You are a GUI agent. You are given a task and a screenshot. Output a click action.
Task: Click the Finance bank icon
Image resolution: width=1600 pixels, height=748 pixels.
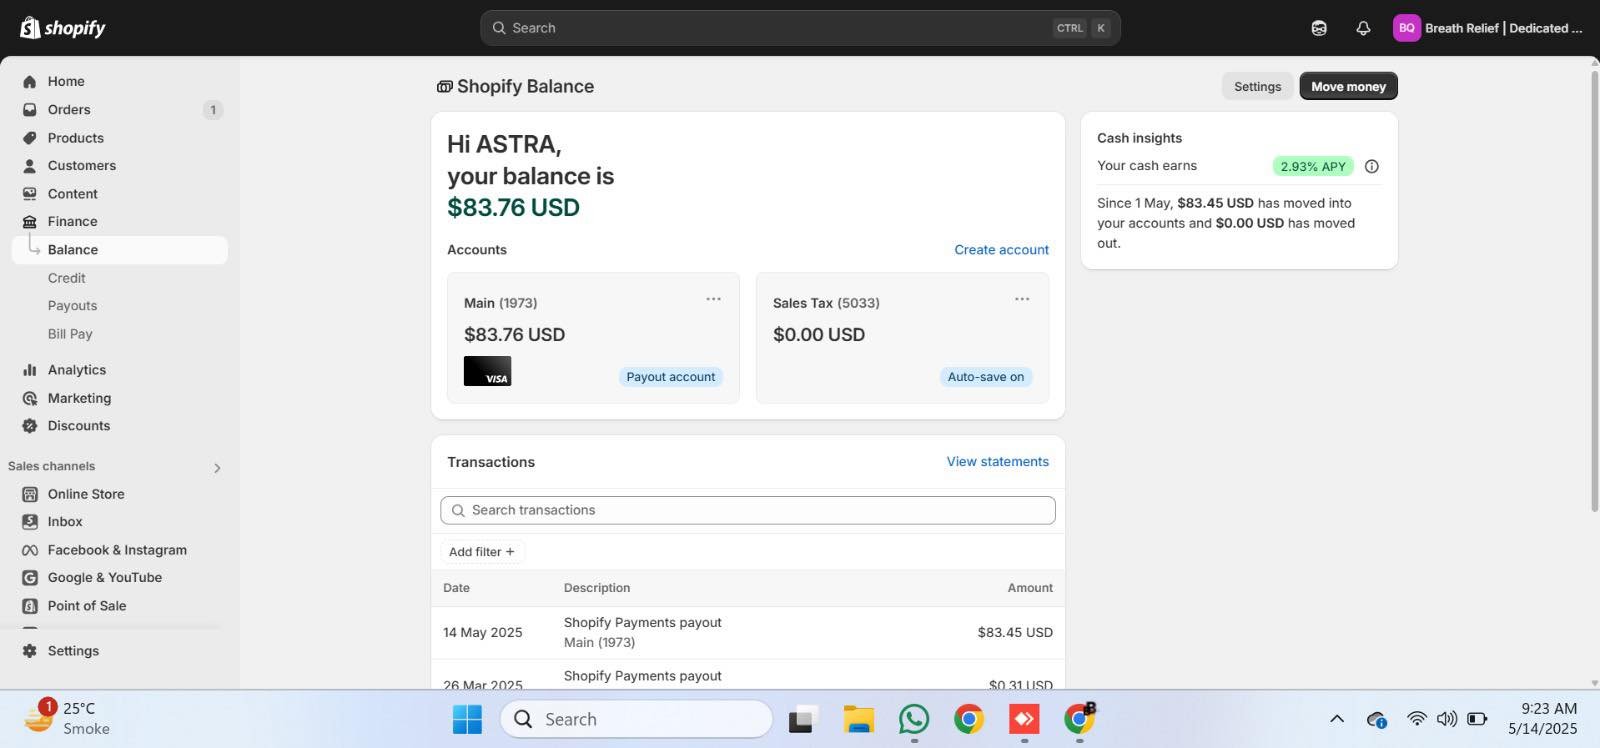coord(30,222)
